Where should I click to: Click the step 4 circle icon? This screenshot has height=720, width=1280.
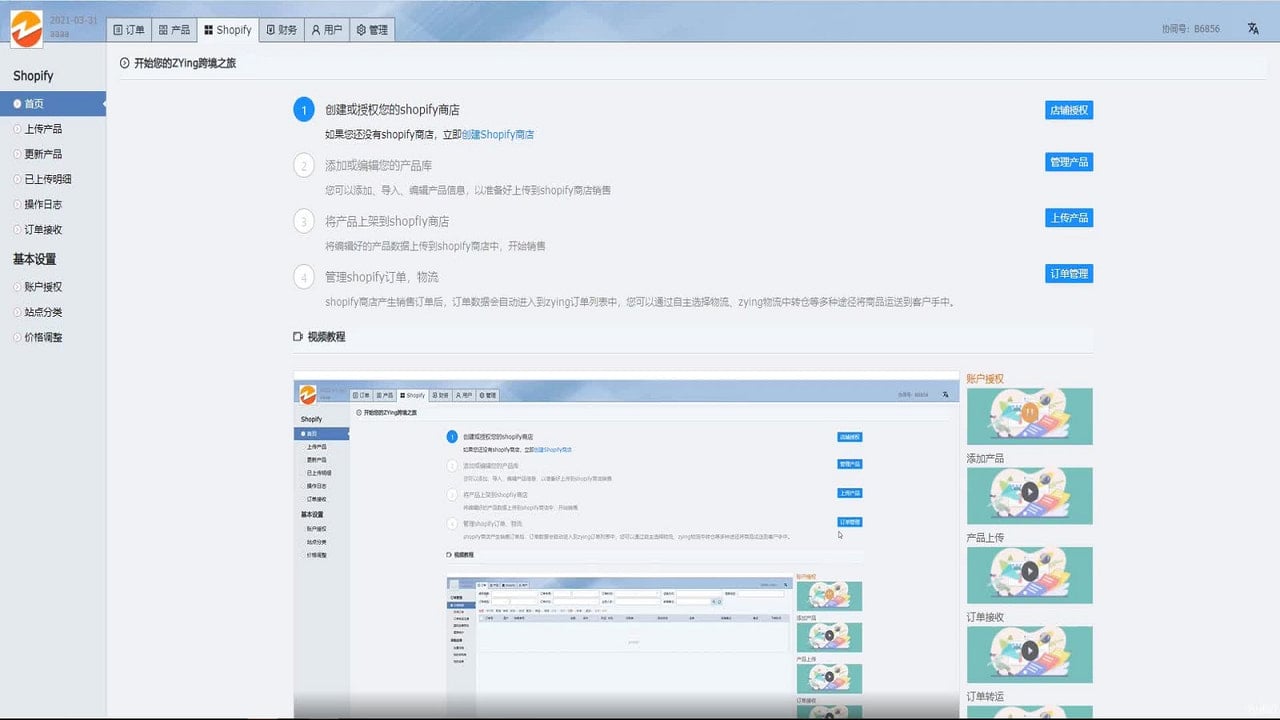pyautogui.click(x=304, y=277)
